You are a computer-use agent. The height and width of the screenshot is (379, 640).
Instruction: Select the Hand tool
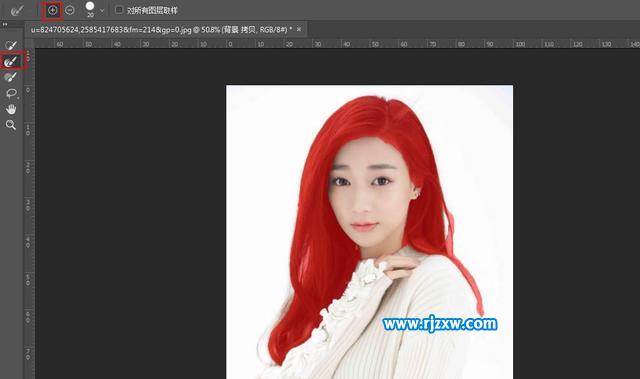(11, 109)
